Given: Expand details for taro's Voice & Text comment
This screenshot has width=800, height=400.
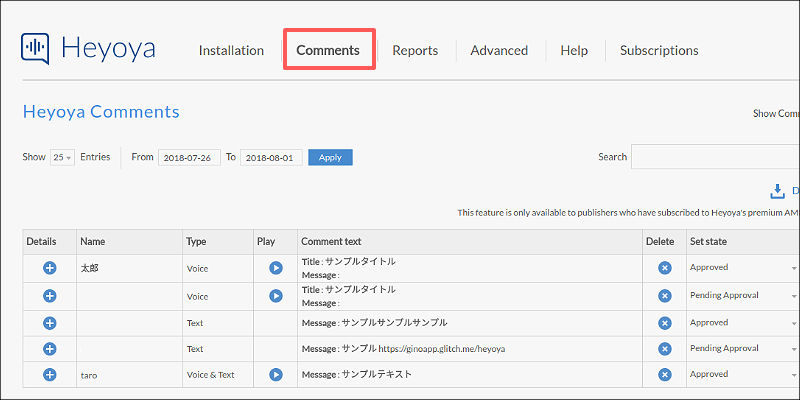Looking at the screenshot, I should click(49, 374).
